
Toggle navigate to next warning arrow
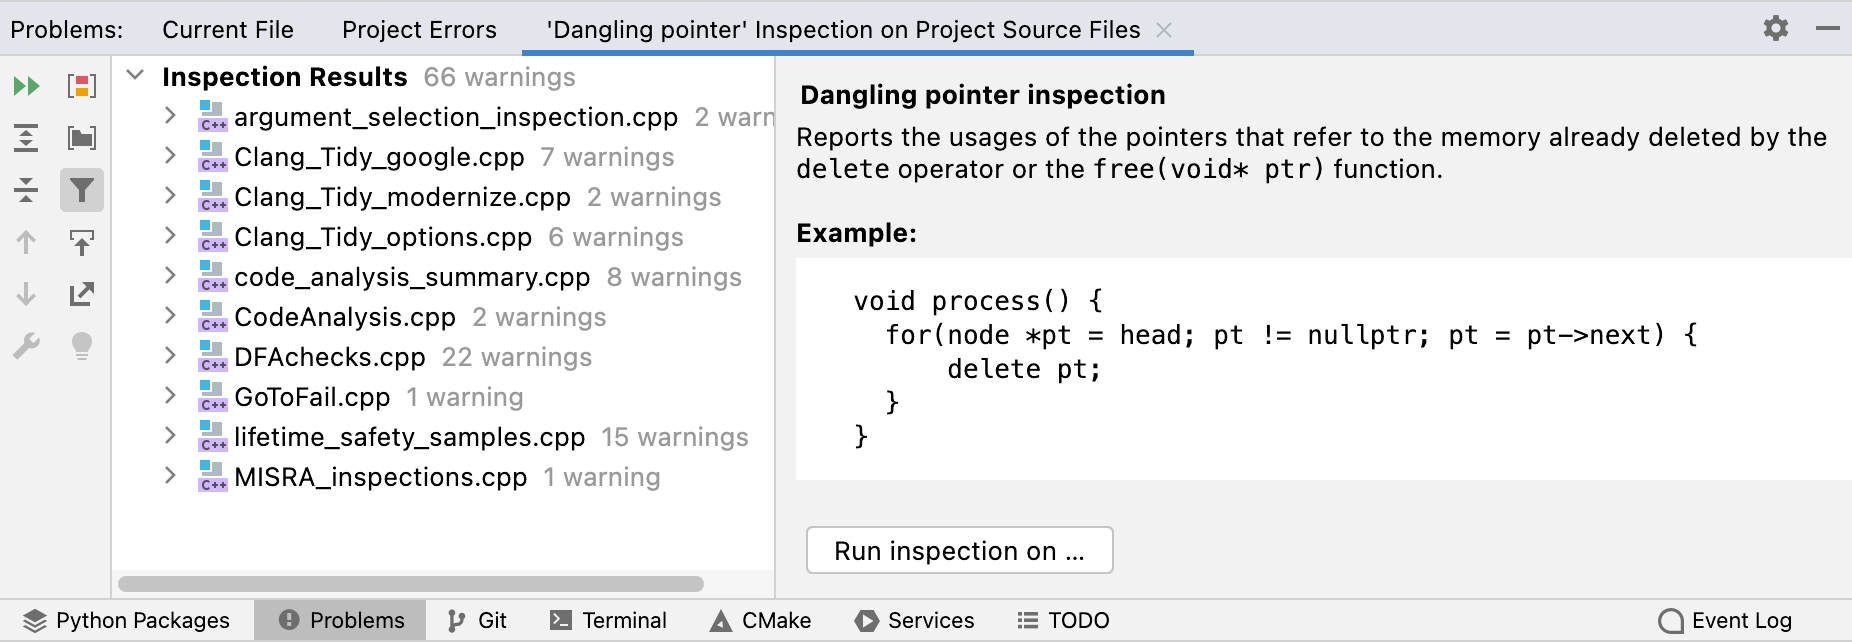[x=27, y=294]
